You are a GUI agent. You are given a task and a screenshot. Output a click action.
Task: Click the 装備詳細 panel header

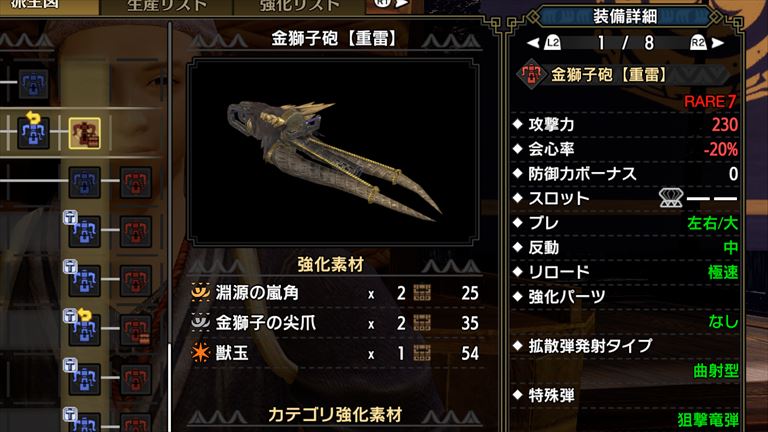[x=625, y=17]
